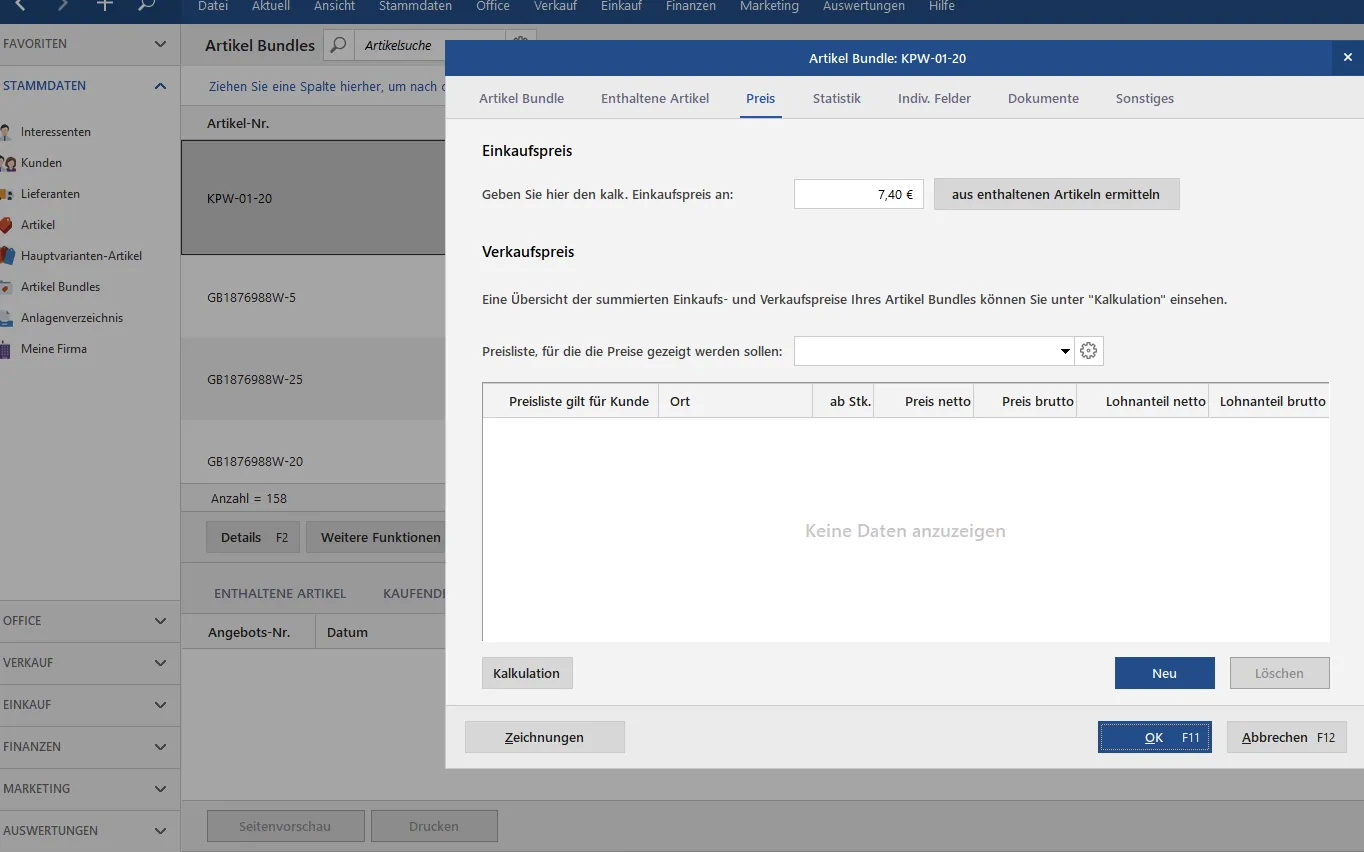Click the magnifier icon next to Artikelsuche
Viewport: 1364px width, 852px height.
339,45
